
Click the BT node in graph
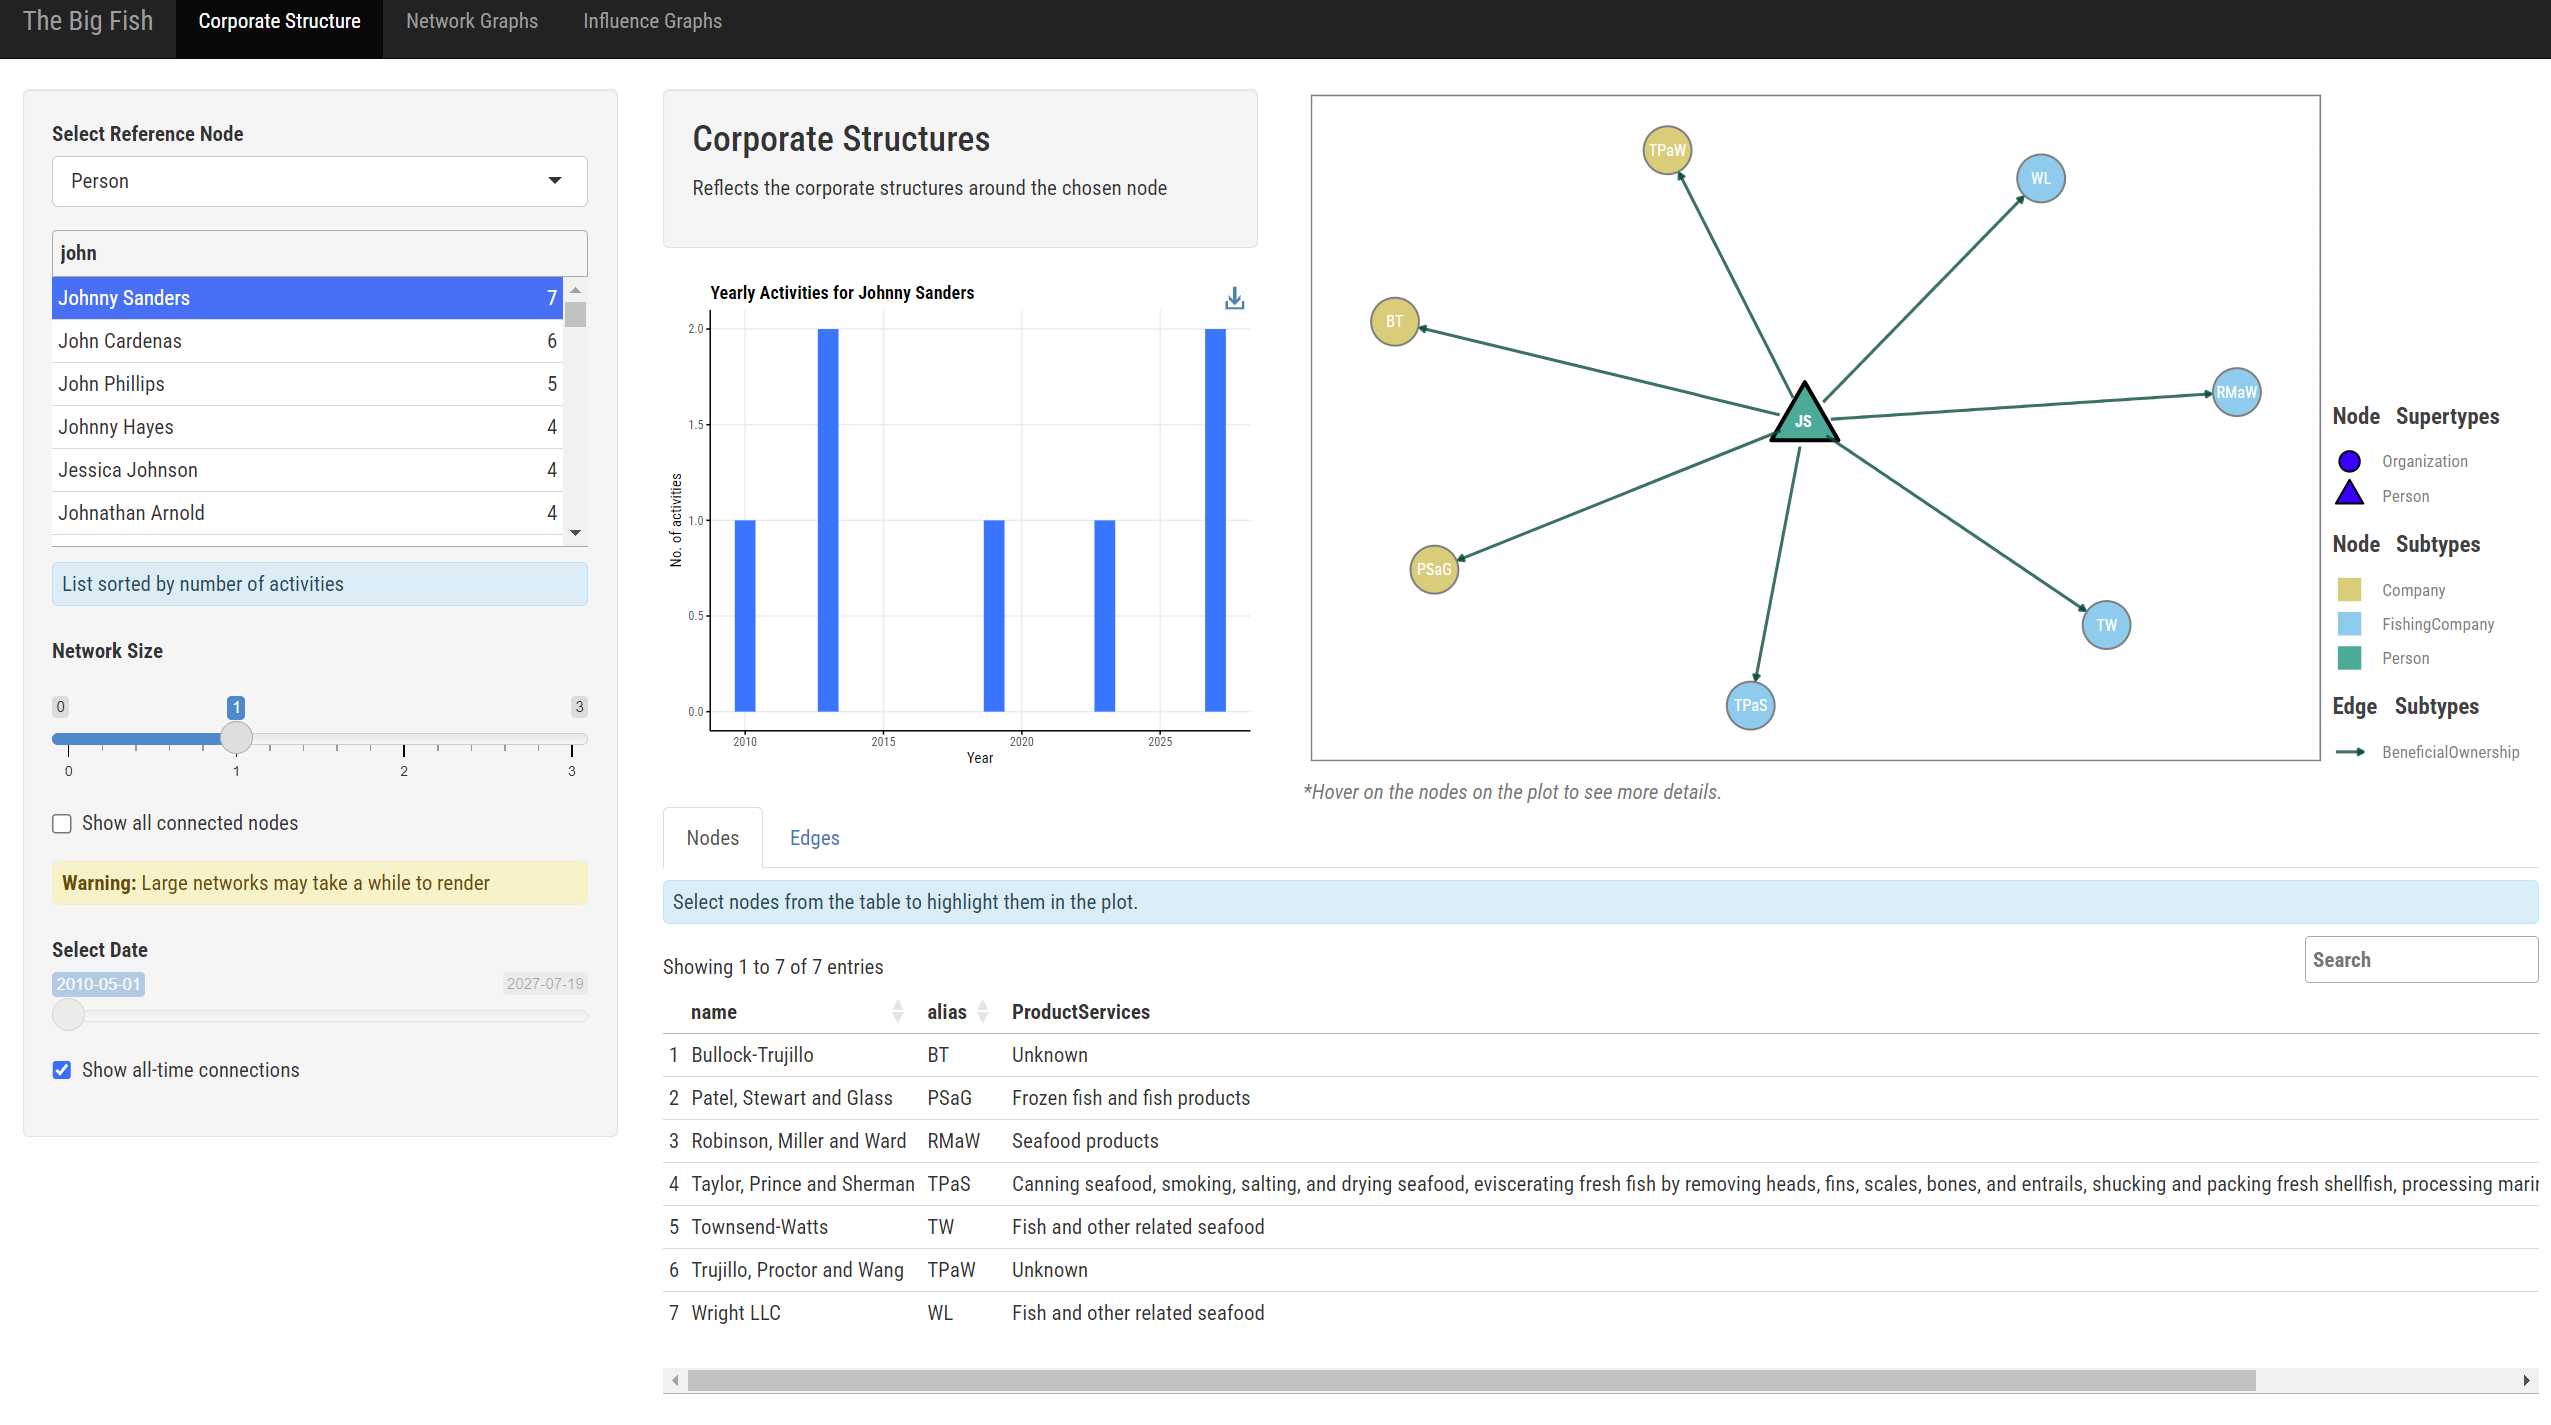click(1394, 321)
